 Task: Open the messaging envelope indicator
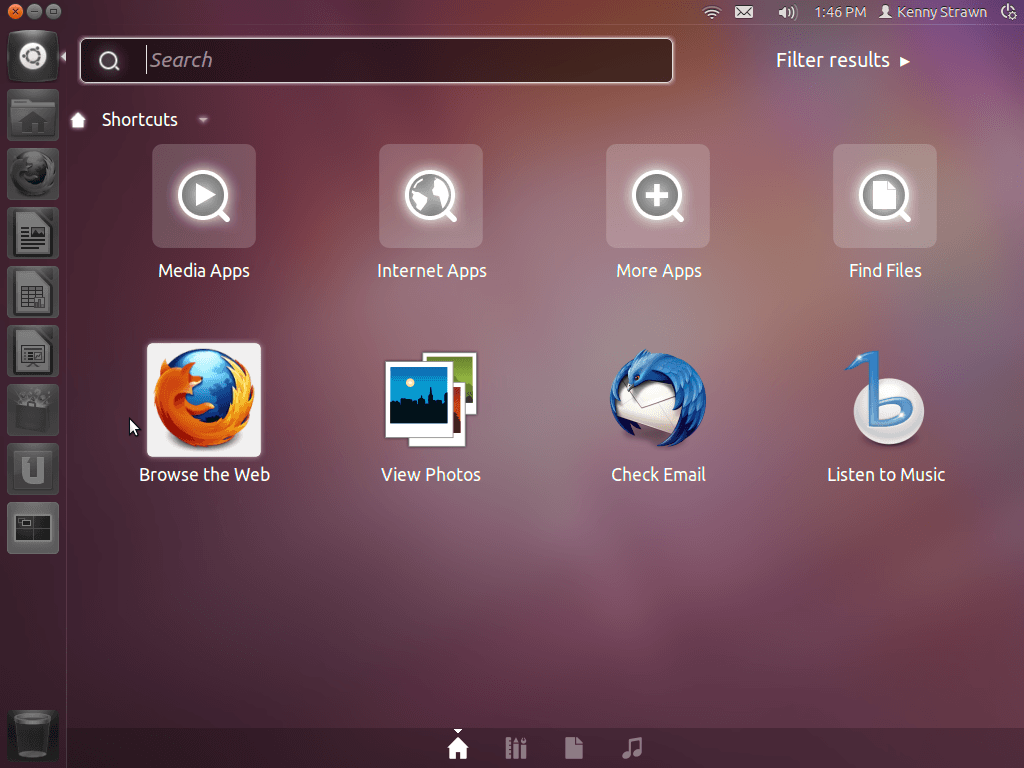point(744,12)
